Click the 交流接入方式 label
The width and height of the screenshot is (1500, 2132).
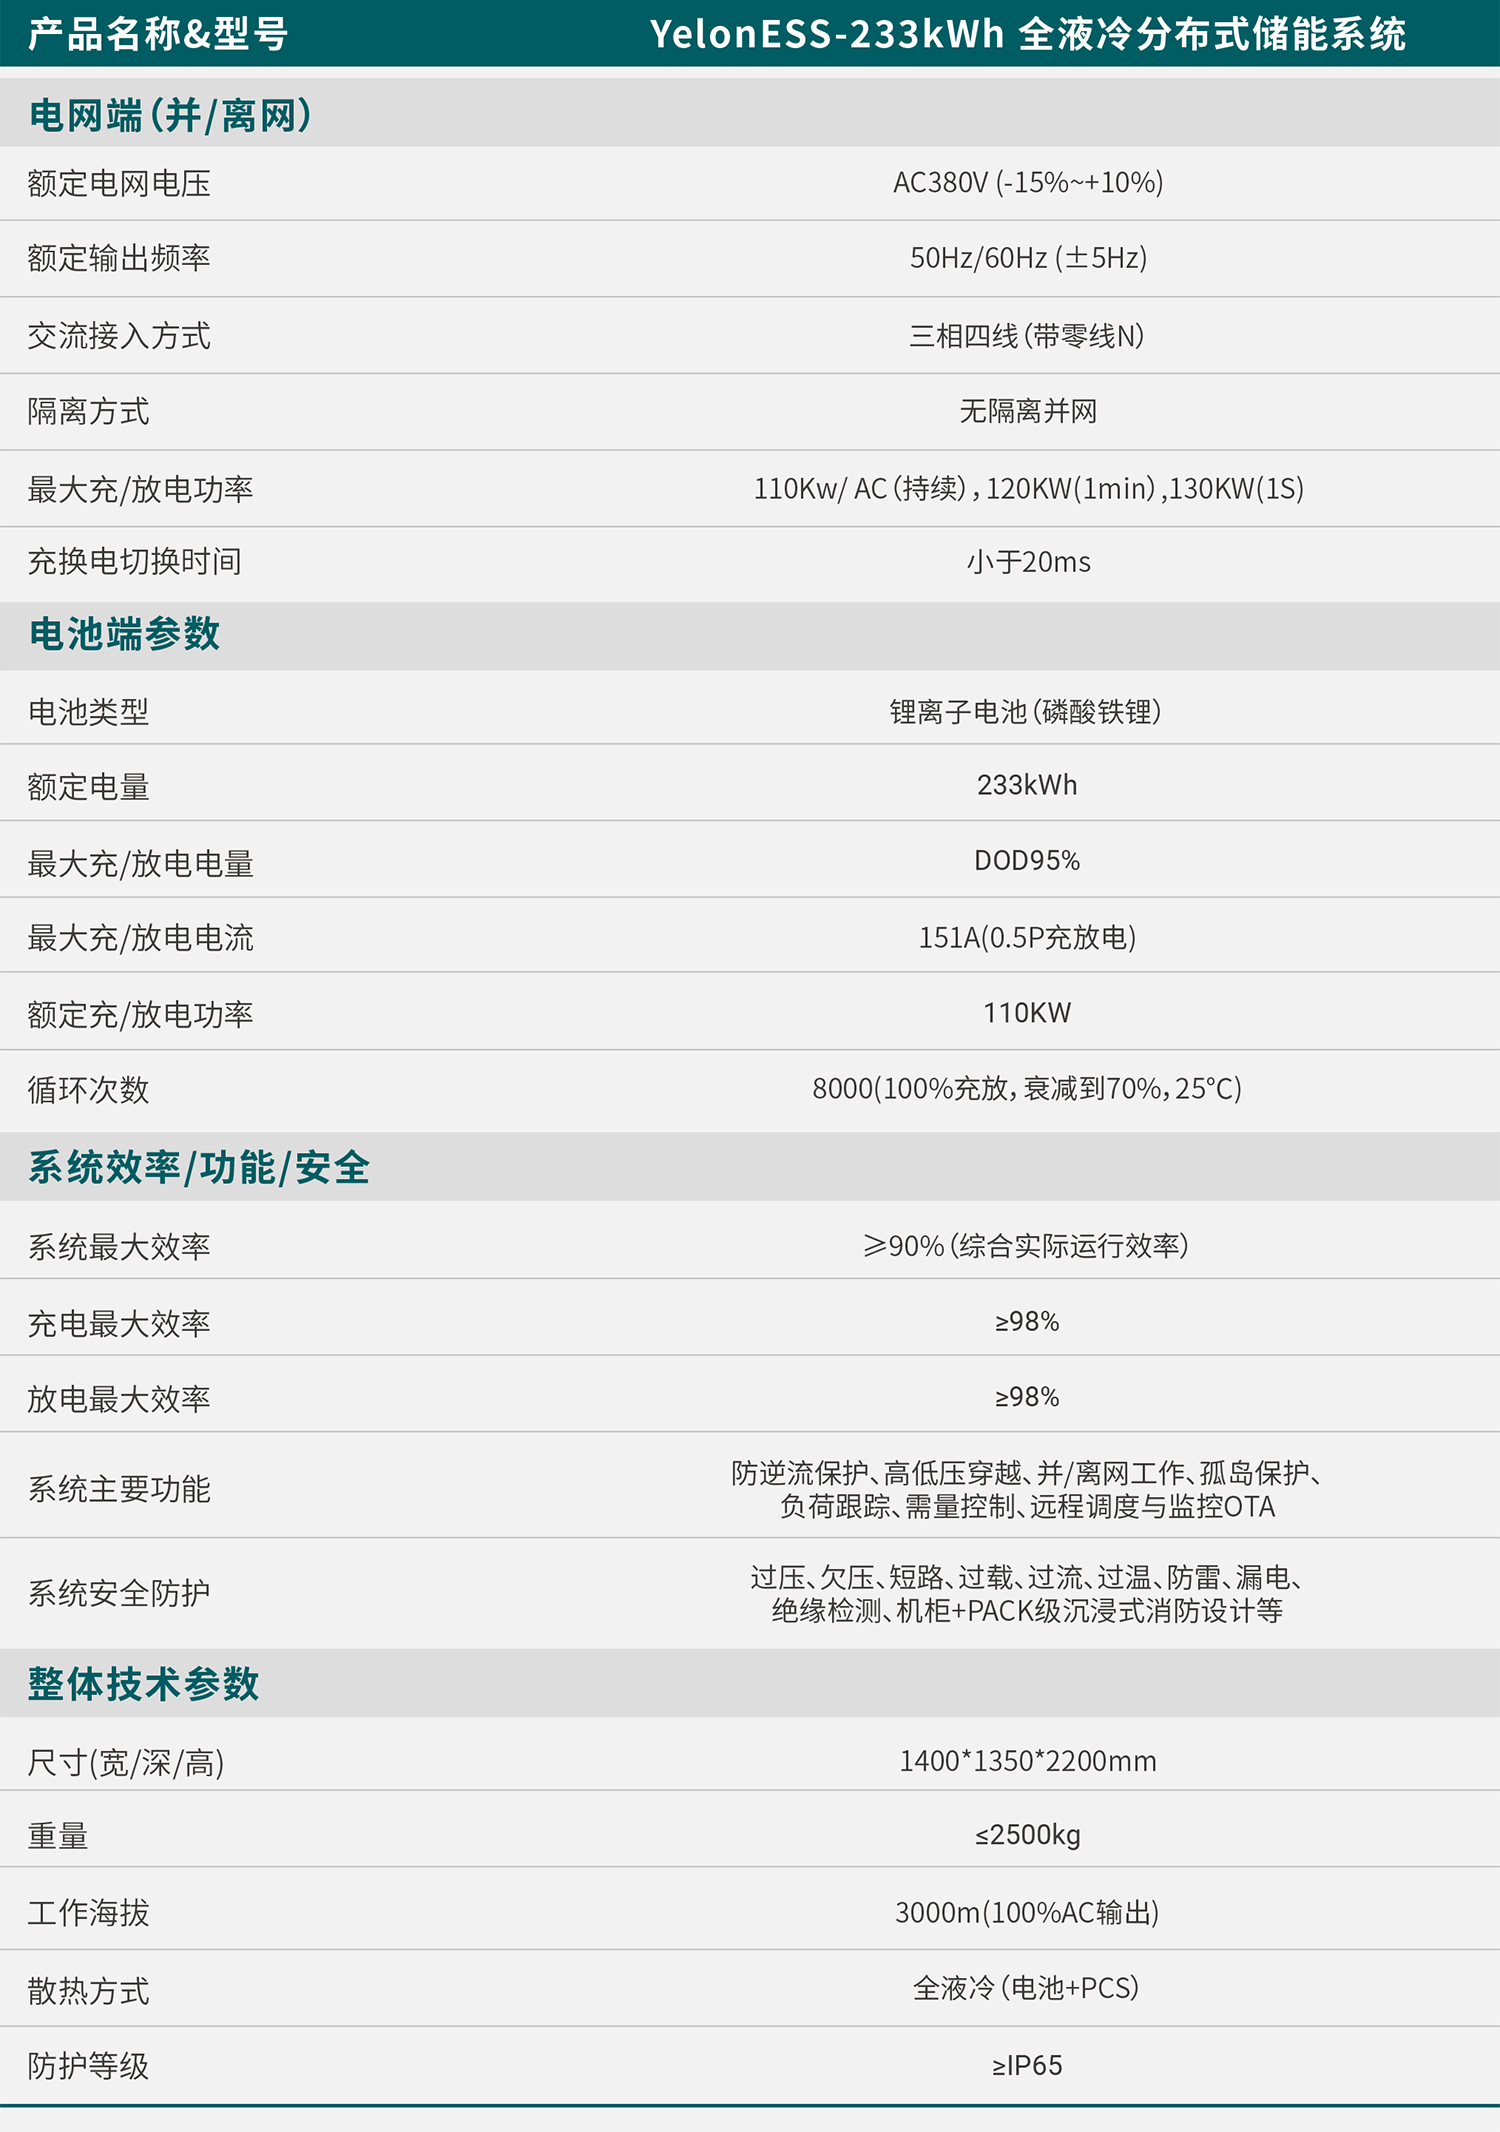point(119,336)
